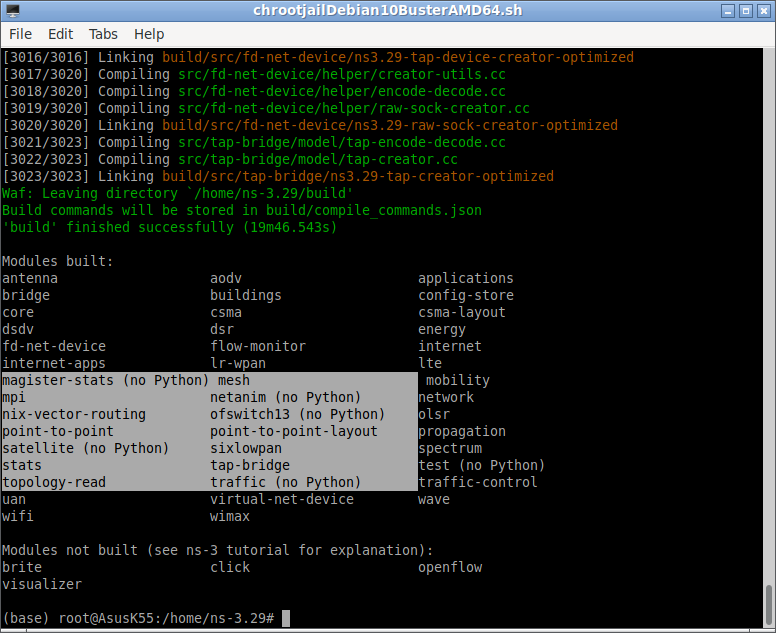Click the 'uan' module name

point(14,499)
